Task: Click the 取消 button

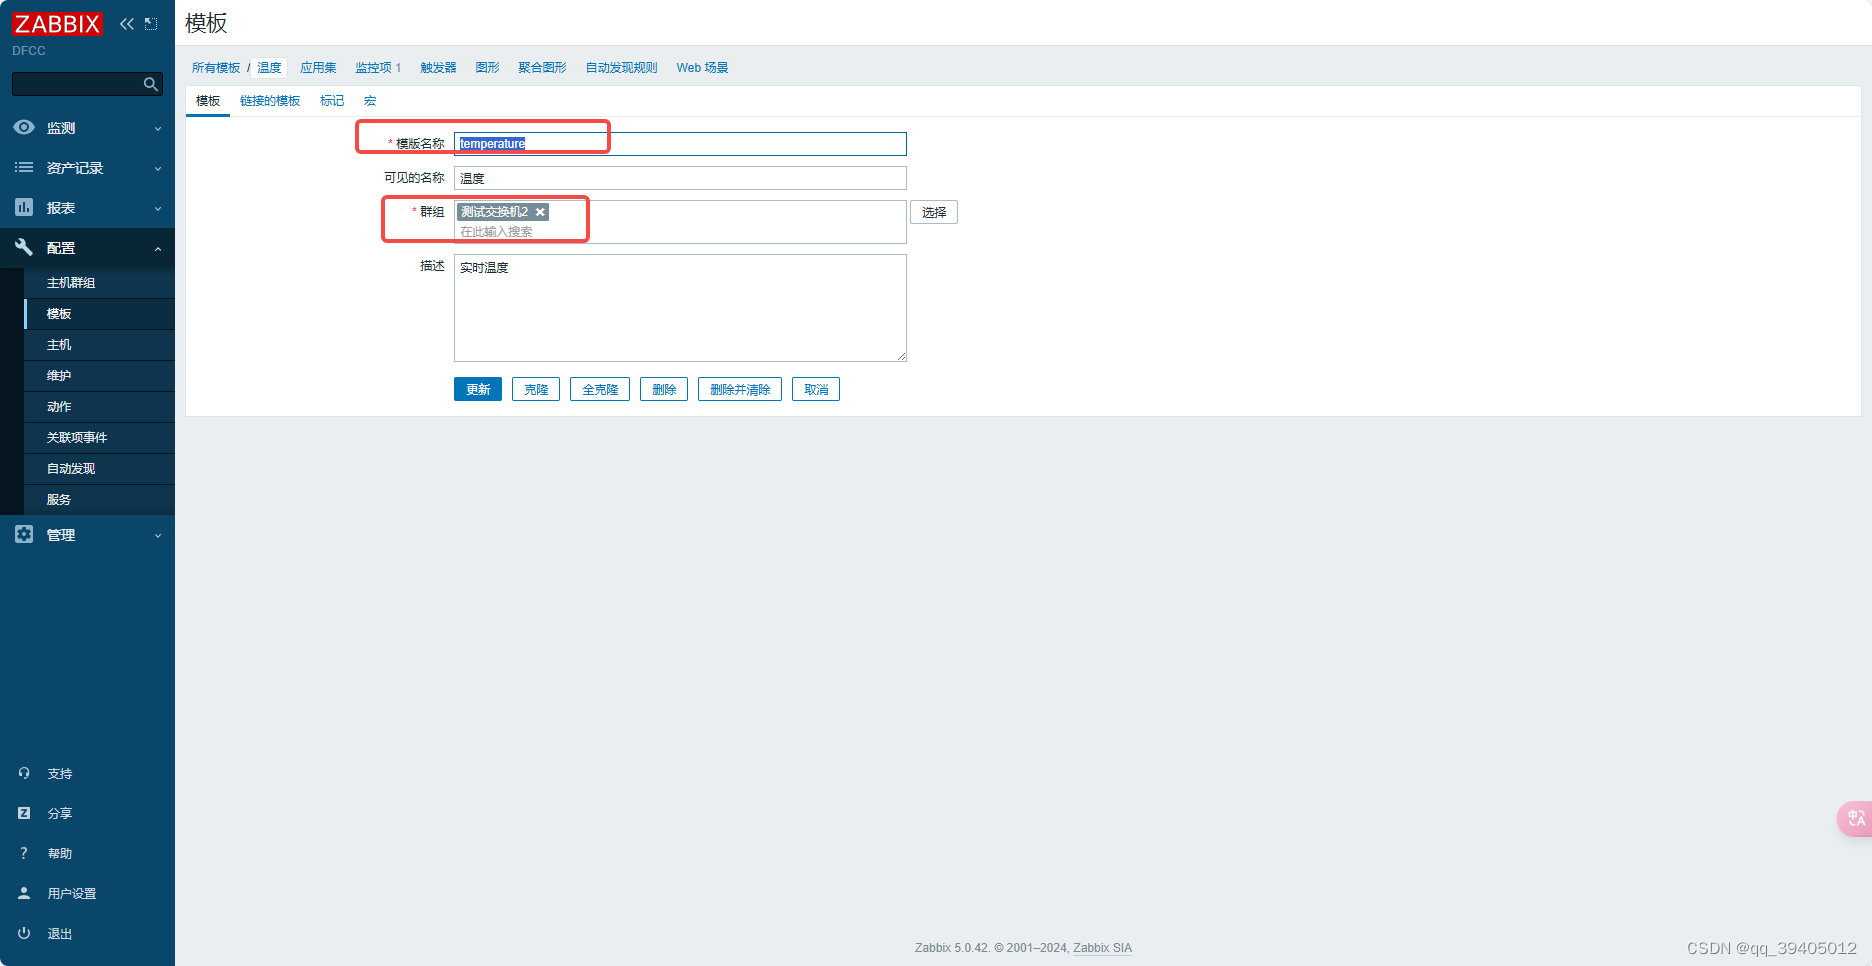Action: pyautogui.click(x=816, y=389)
